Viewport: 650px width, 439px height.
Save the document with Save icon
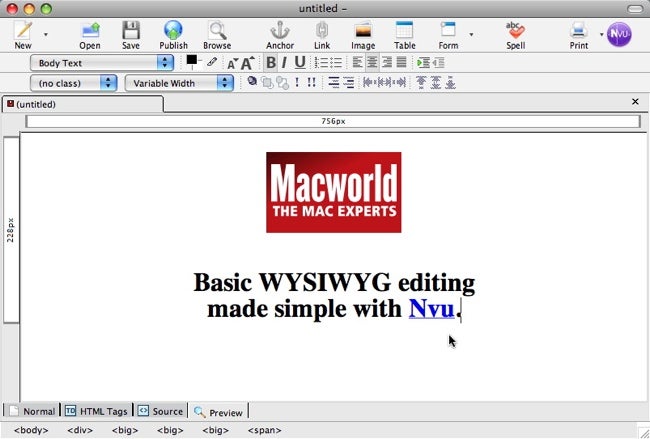click(x=131, y=31)
